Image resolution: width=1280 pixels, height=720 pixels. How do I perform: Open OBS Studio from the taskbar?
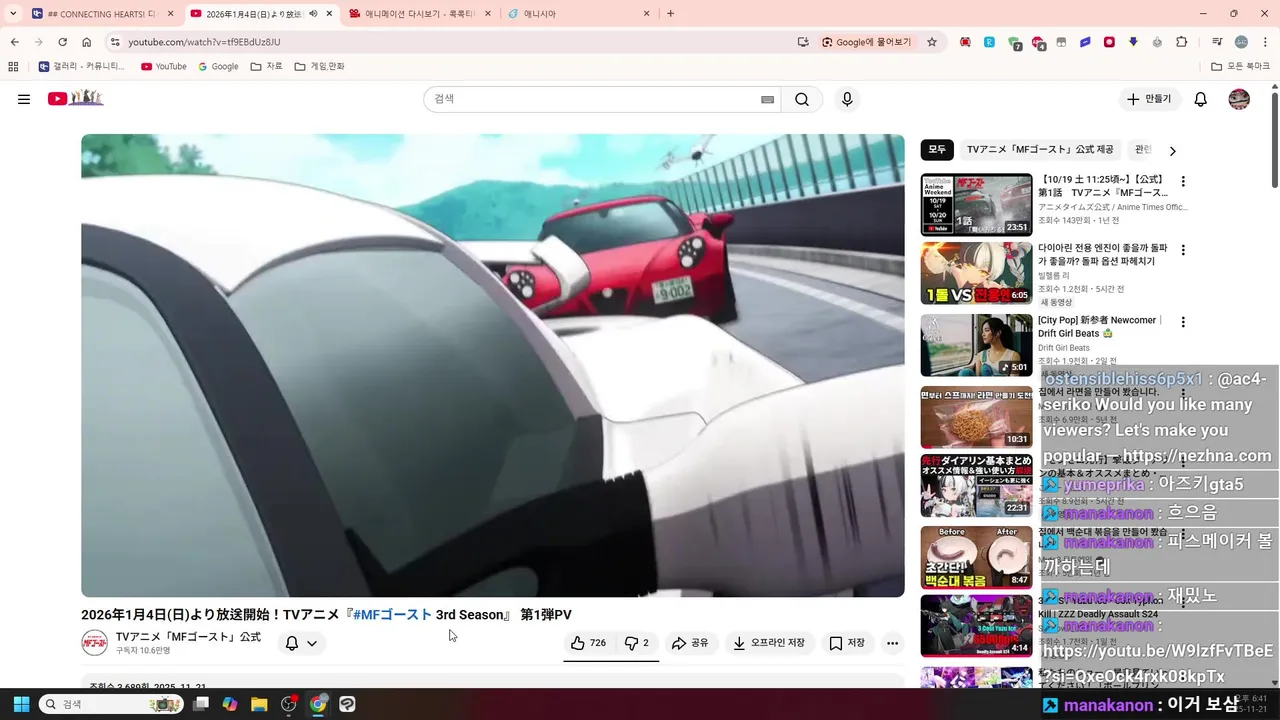click(289, 704)
